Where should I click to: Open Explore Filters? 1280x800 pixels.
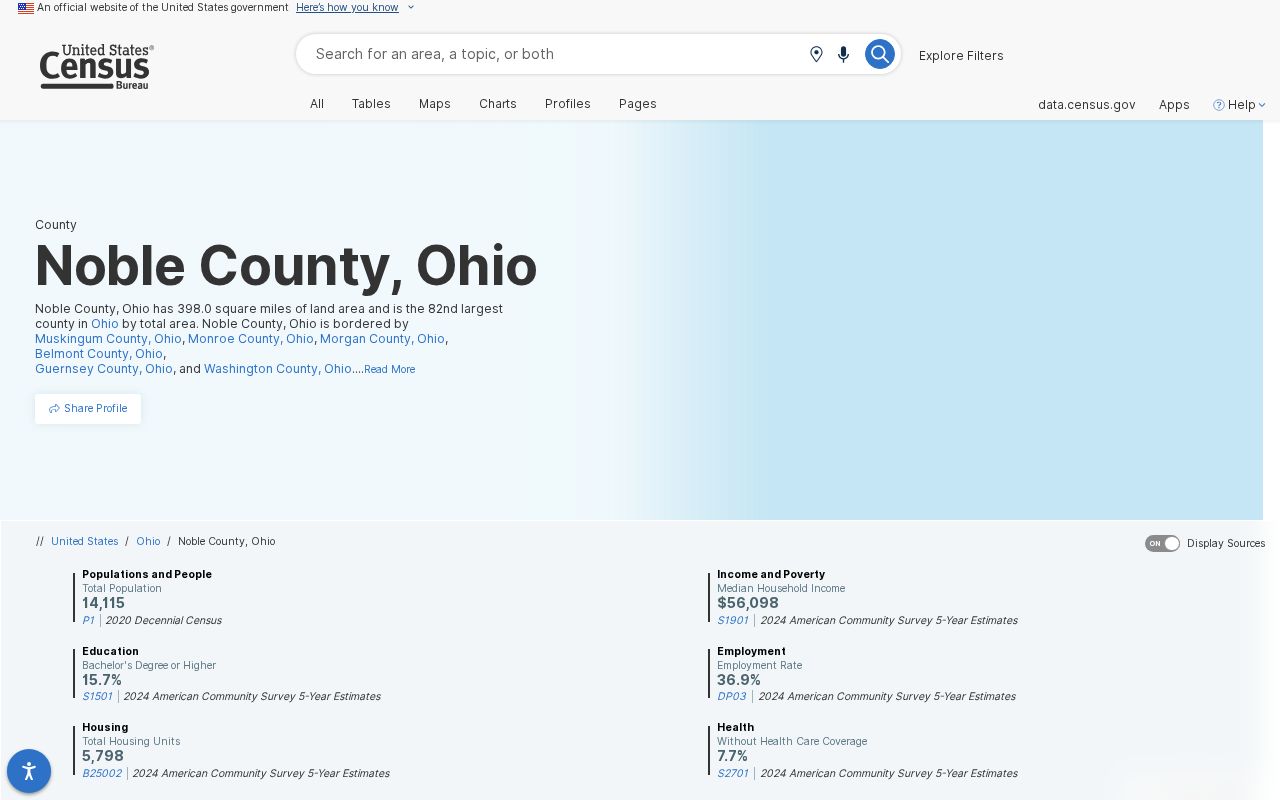(x=961, y=55)
